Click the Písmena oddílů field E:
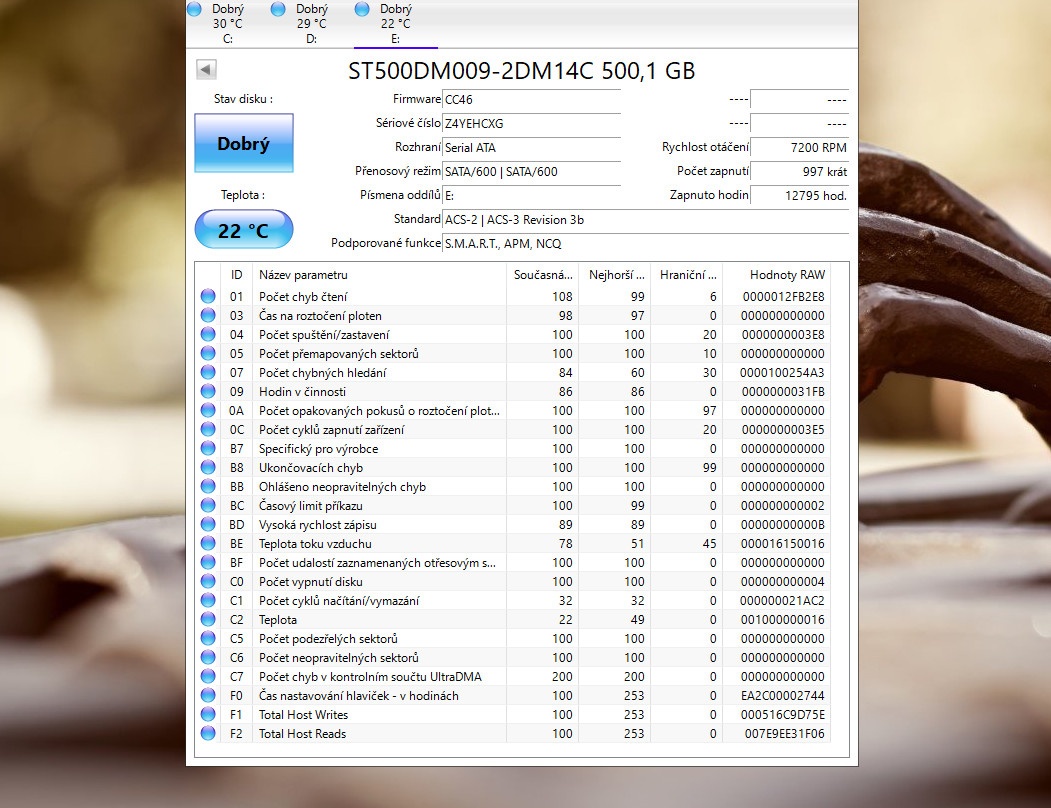Viewport: 1051px width, 808px height. point(532,196)
